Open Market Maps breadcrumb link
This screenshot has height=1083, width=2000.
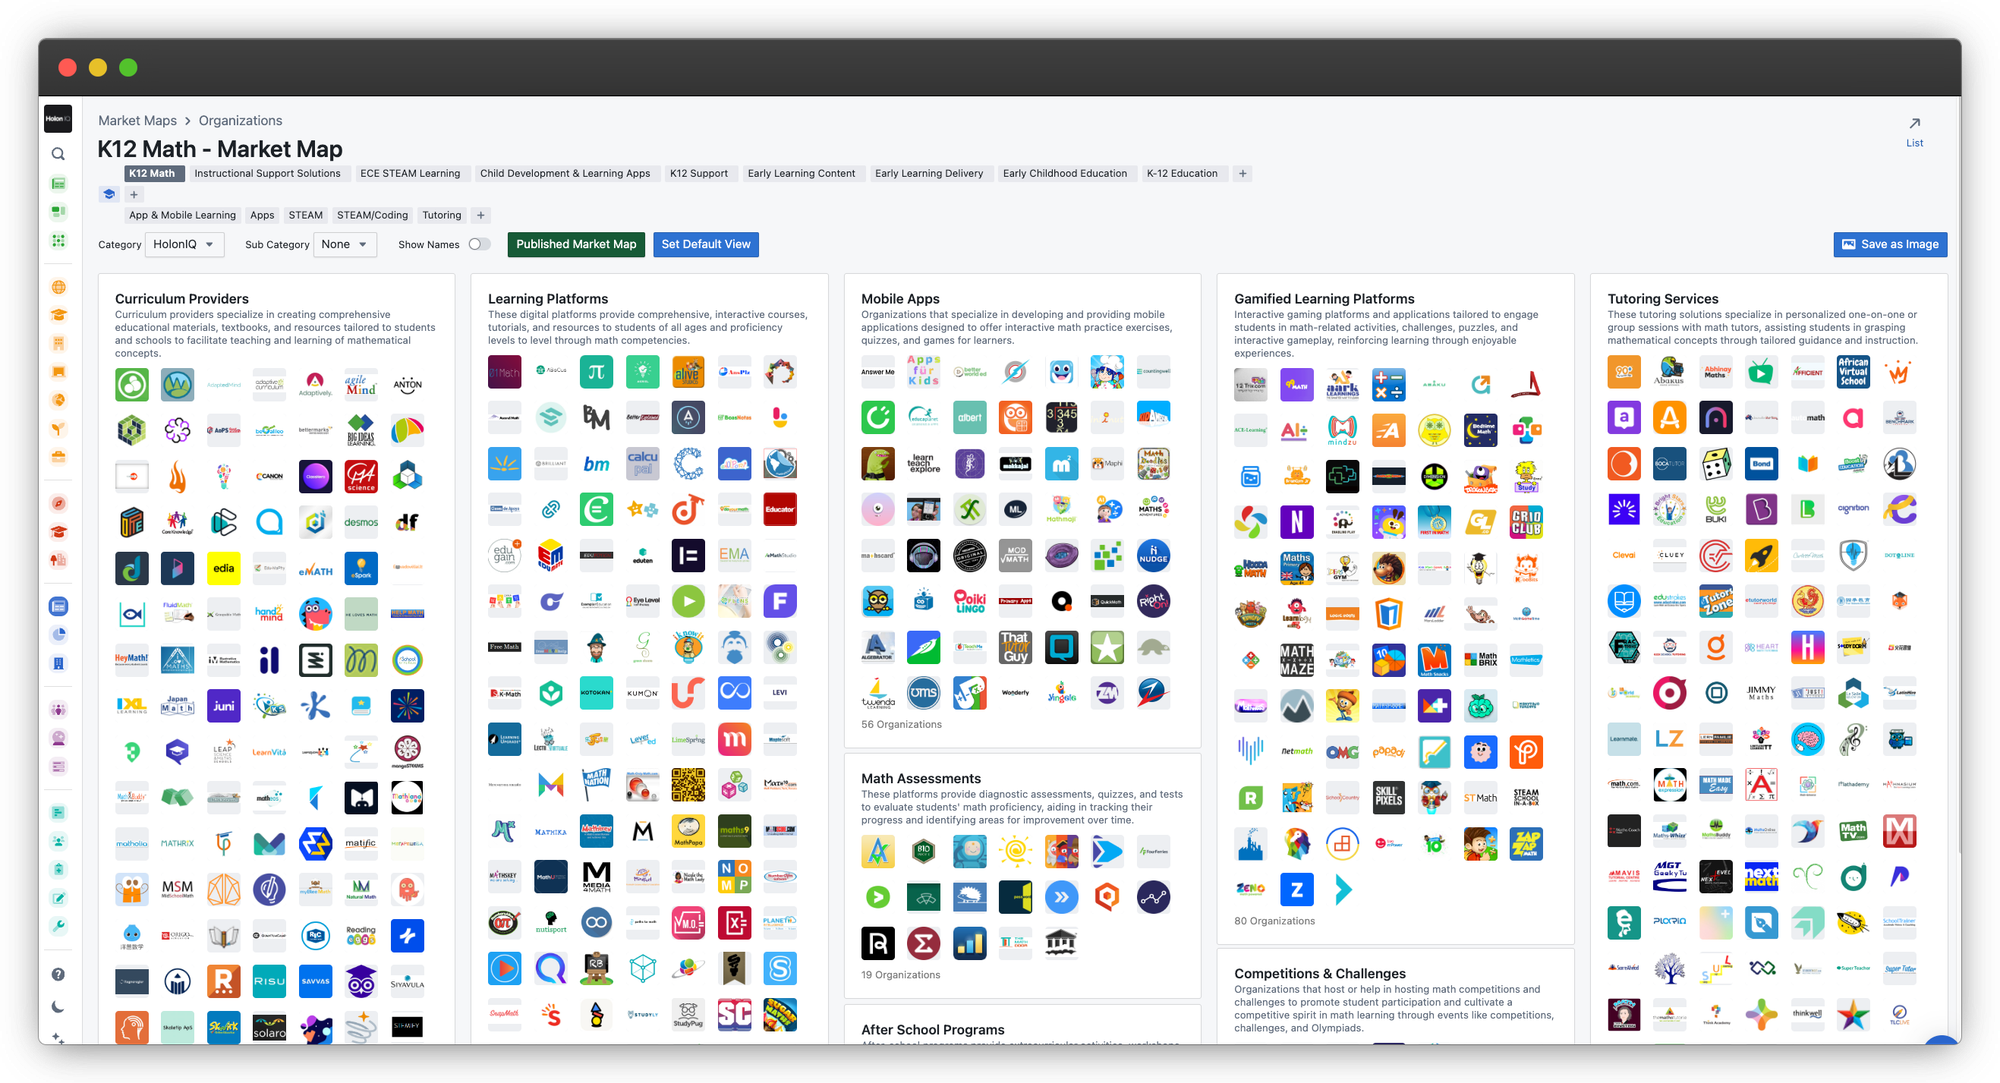pos(137,121)
